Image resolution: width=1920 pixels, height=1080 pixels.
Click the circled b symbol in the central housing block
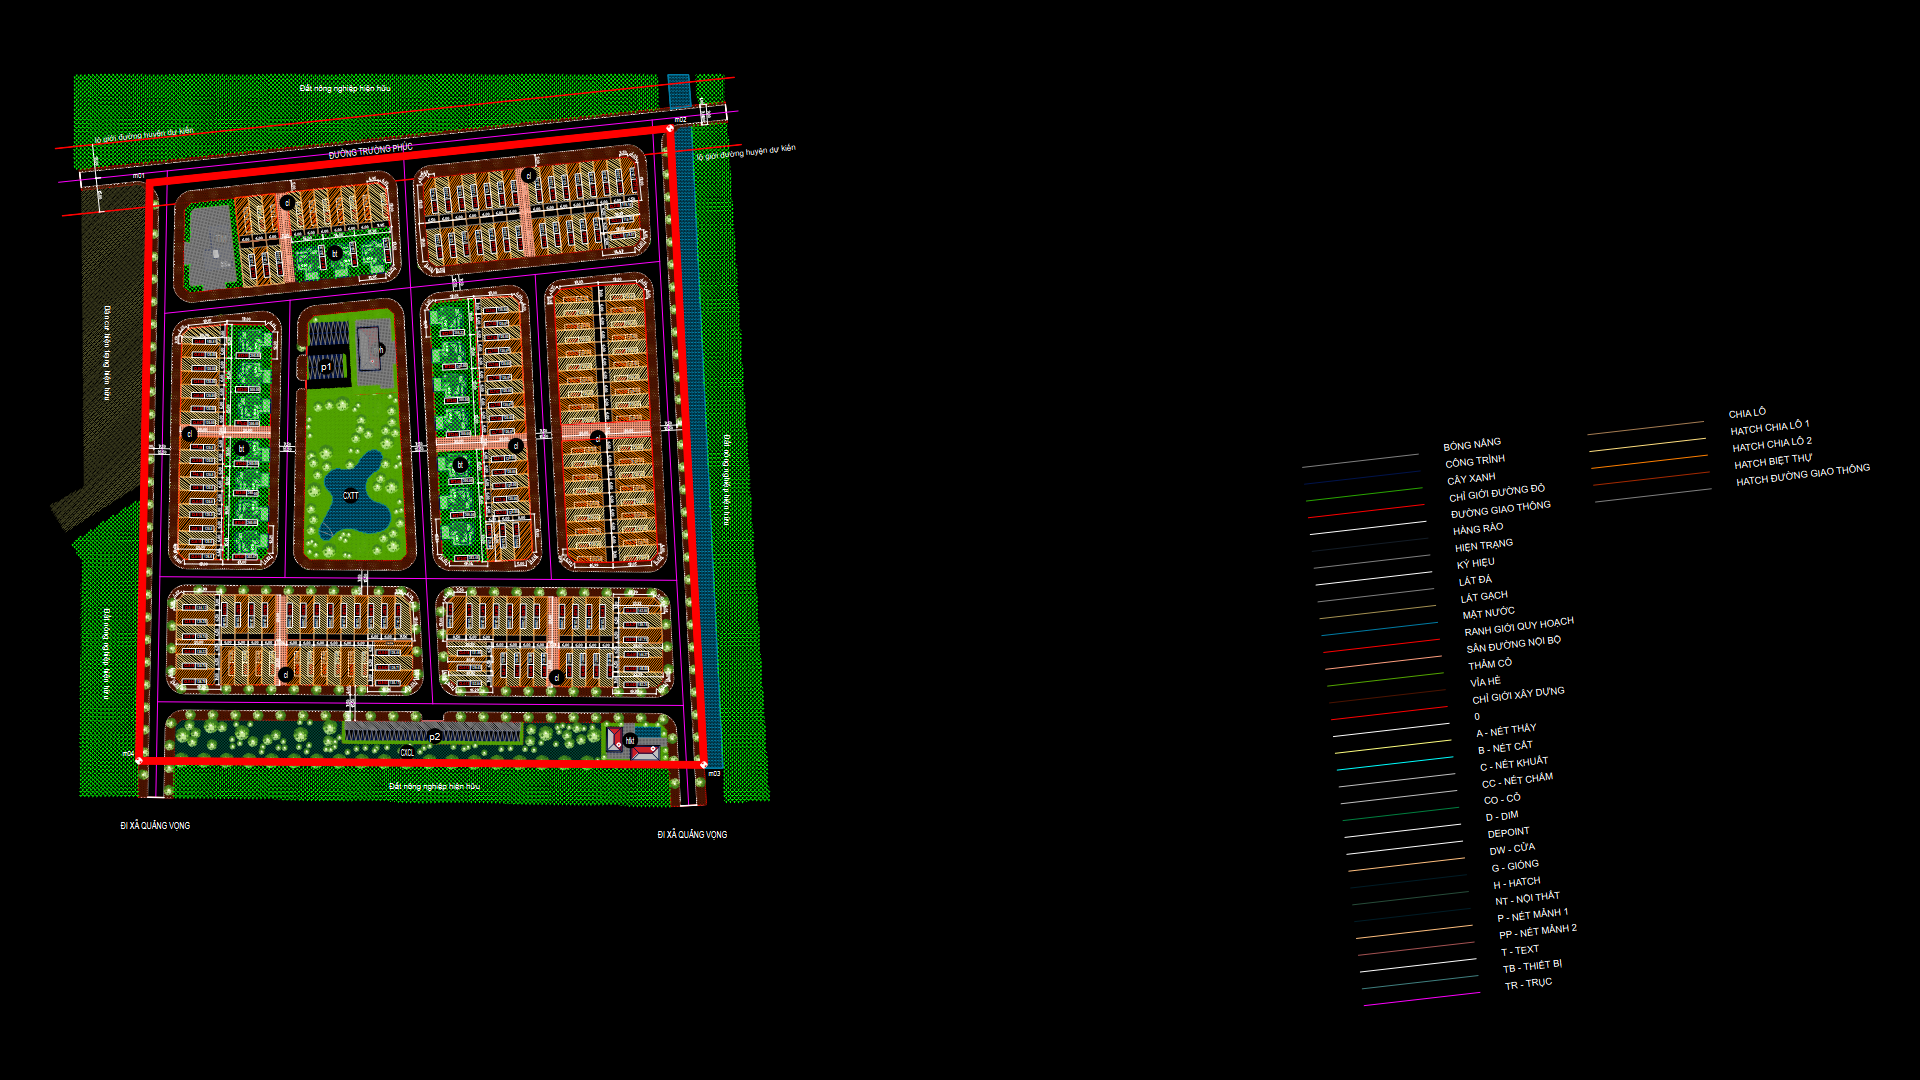461,464
